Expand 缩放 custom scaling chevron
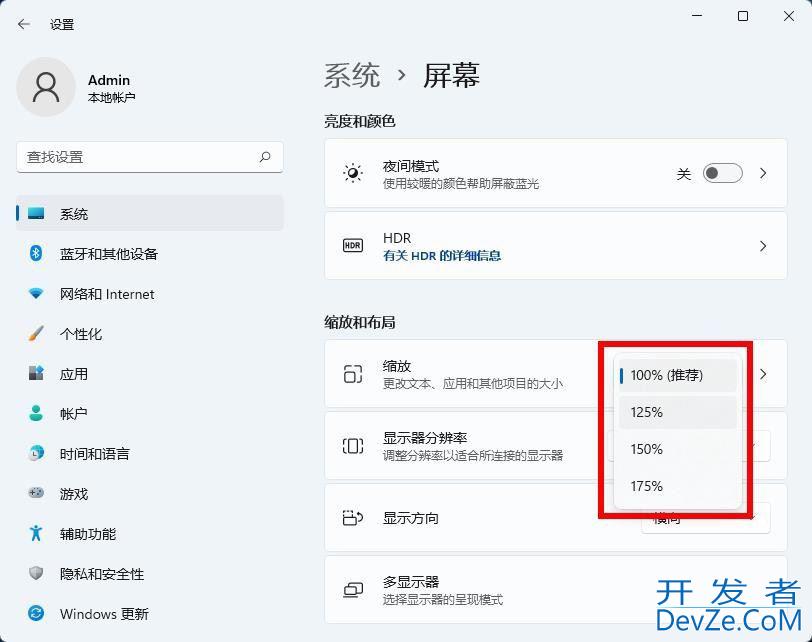812x642 pixels. [x=763, y=374]
